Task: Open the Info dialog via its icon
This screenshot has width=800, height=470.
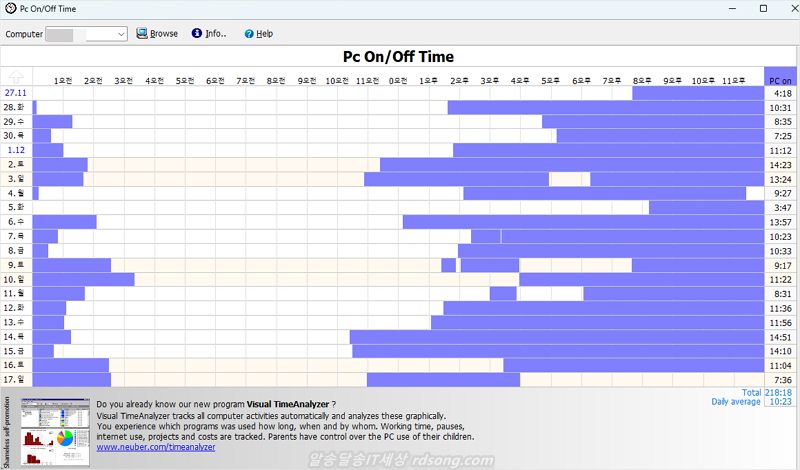Action: coord(197,34)
